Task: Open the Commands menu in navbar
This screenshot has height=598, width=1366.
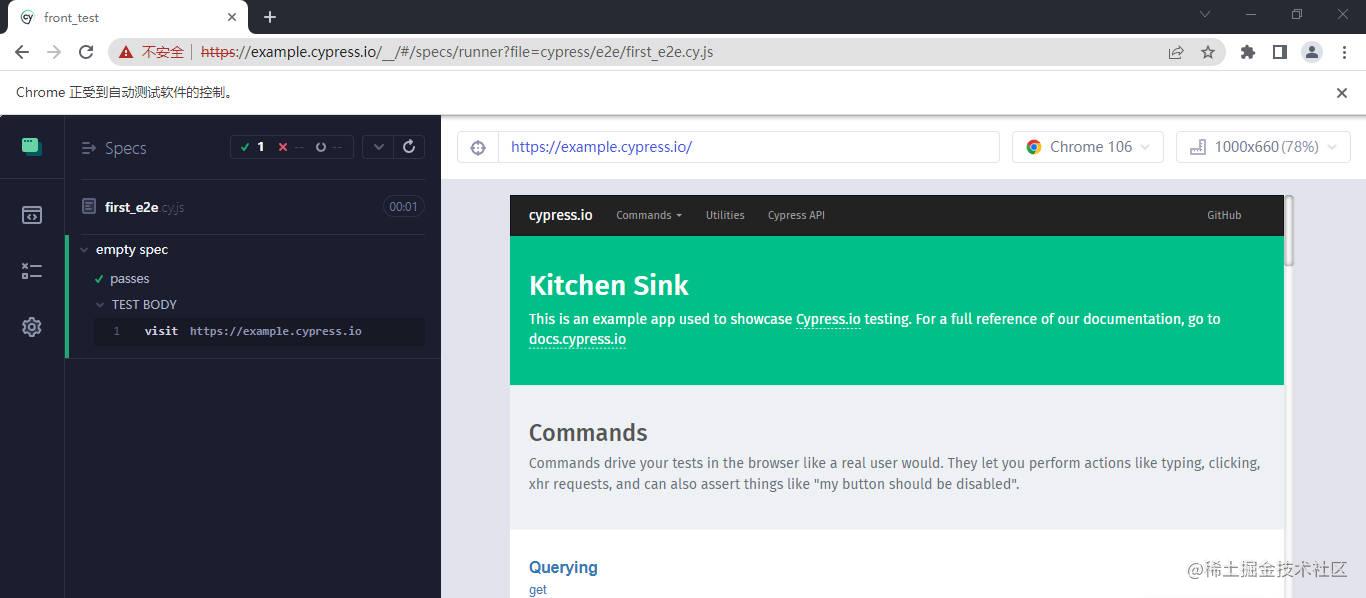Action: (649, 215)
